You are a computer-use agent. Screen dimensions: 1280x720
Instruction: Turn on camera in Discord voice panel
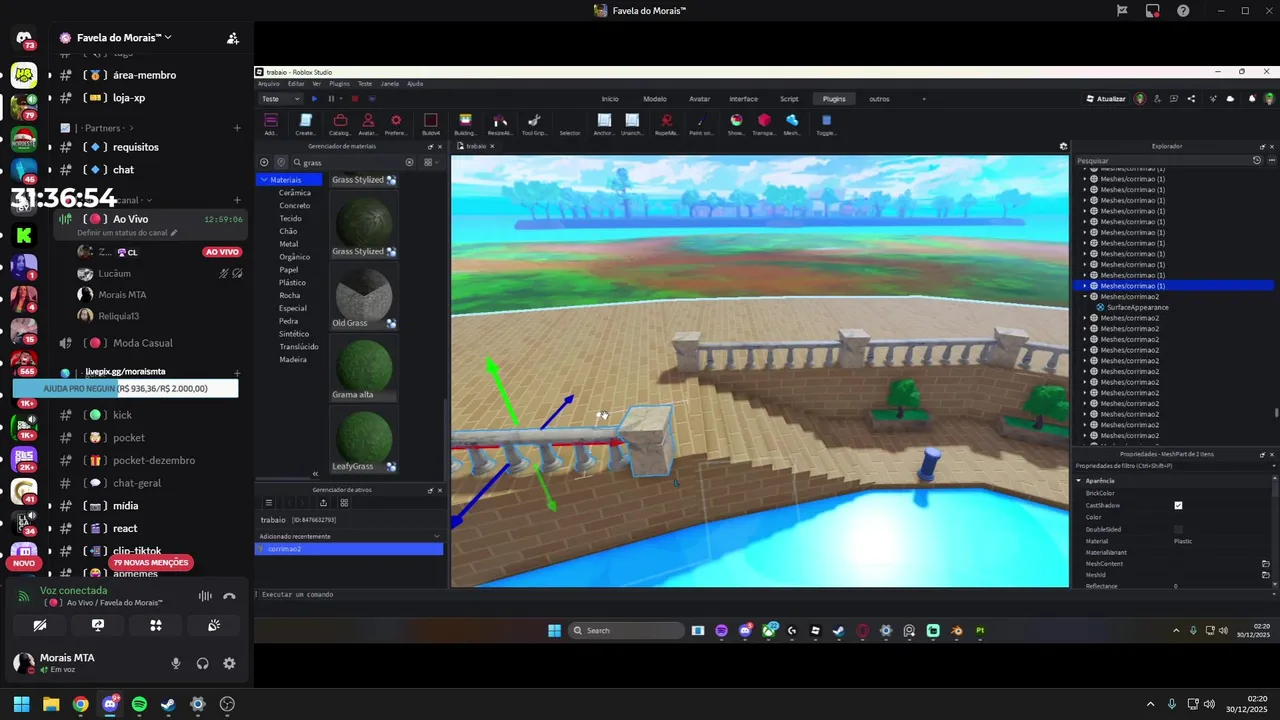click(40, 625)
